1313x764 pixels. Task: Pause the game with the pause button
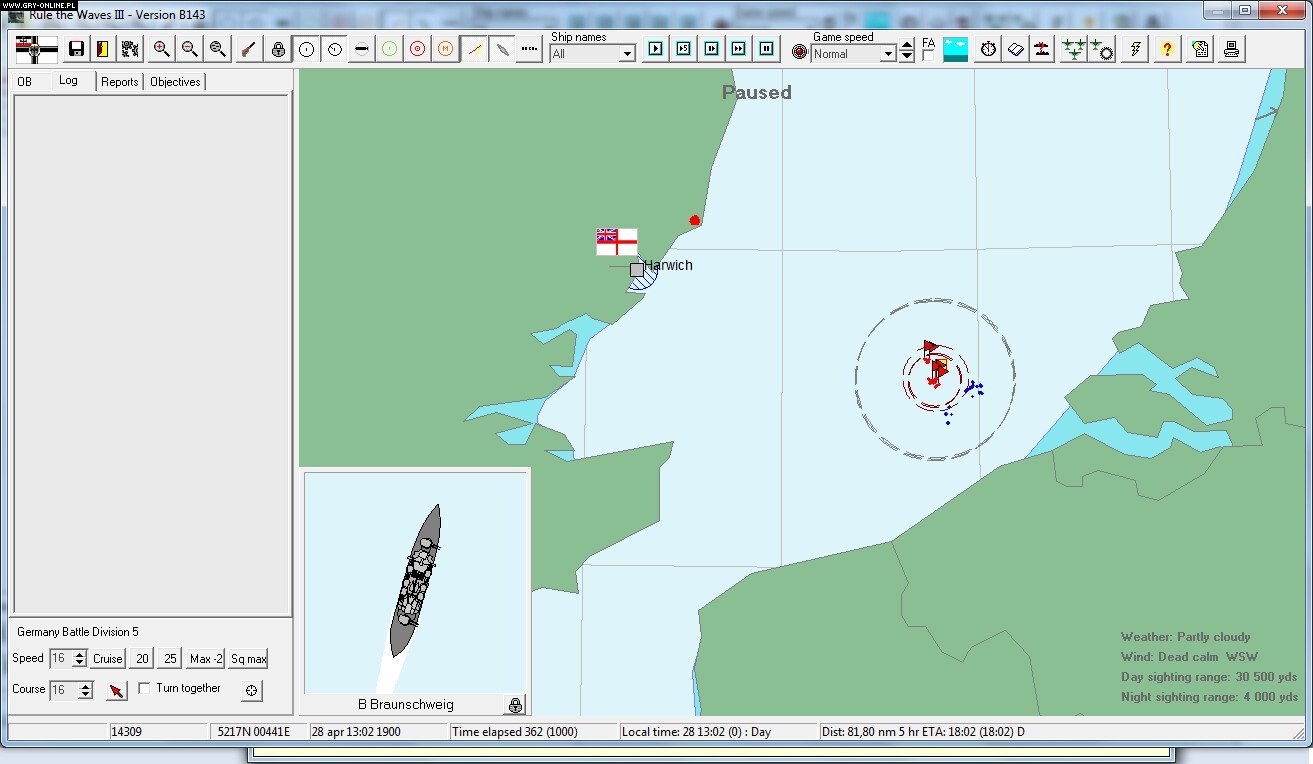coord(767,47)
